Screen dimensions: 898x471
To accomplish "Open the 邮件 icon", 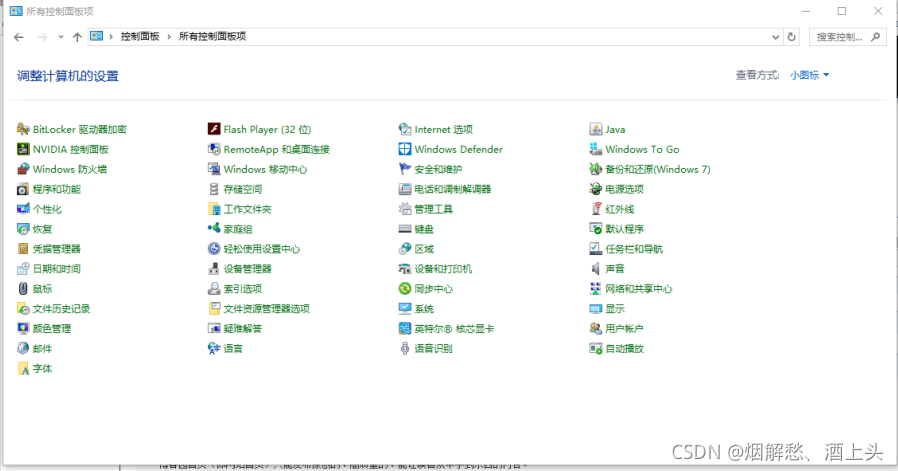I will [23, 348].
